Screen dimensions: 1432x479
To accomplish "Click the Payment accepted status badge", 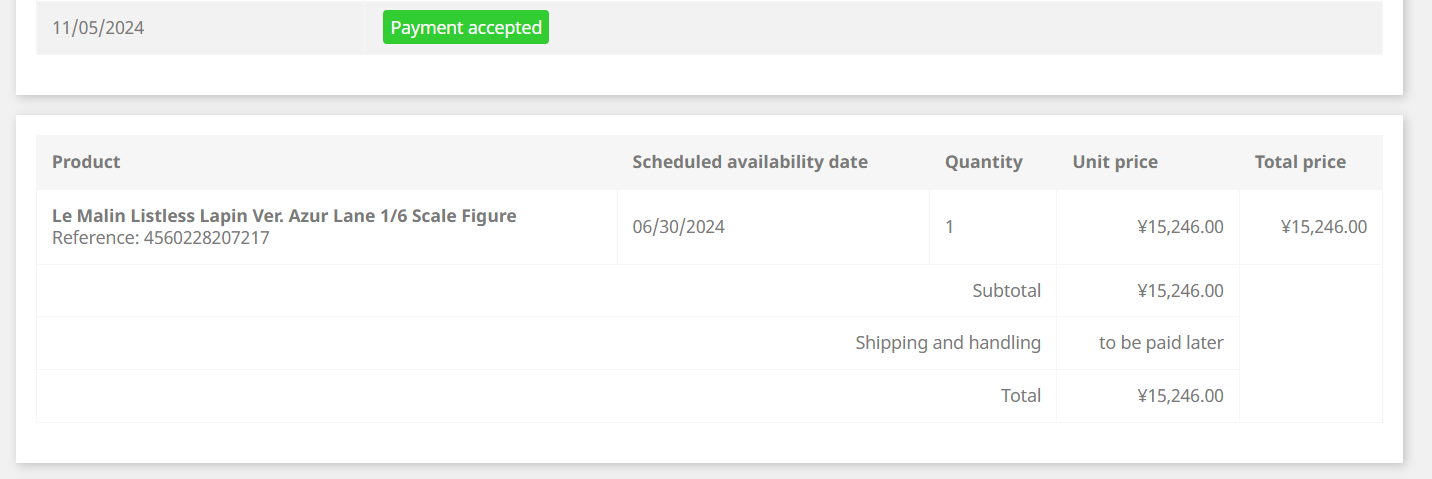I will point(466,28).
